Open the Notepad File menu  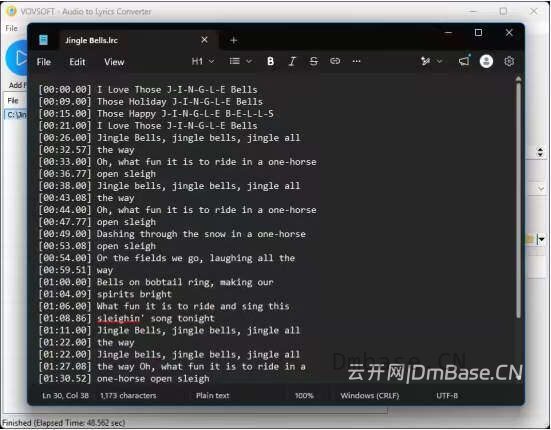44,62
